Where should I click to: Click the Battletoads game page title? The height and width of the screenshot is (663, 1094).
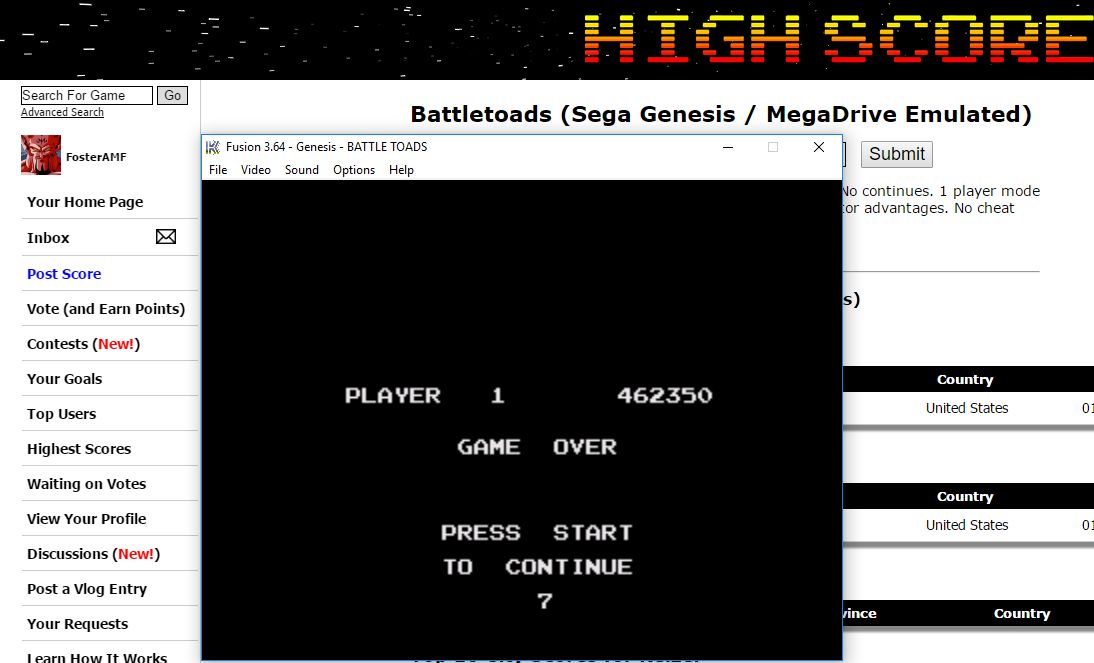[721, 114]
